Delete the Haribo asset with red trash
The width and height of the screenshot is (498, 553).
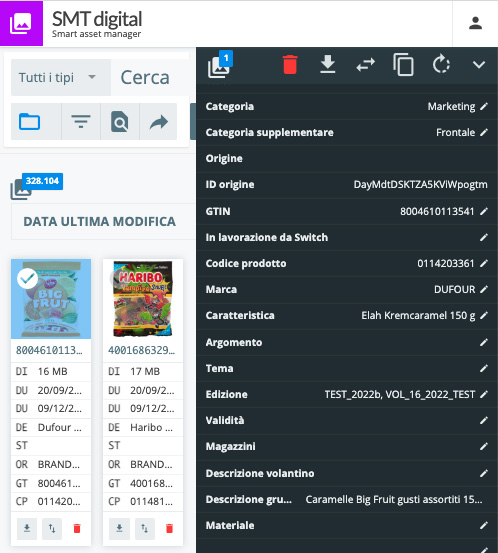[x=169, y=528]
